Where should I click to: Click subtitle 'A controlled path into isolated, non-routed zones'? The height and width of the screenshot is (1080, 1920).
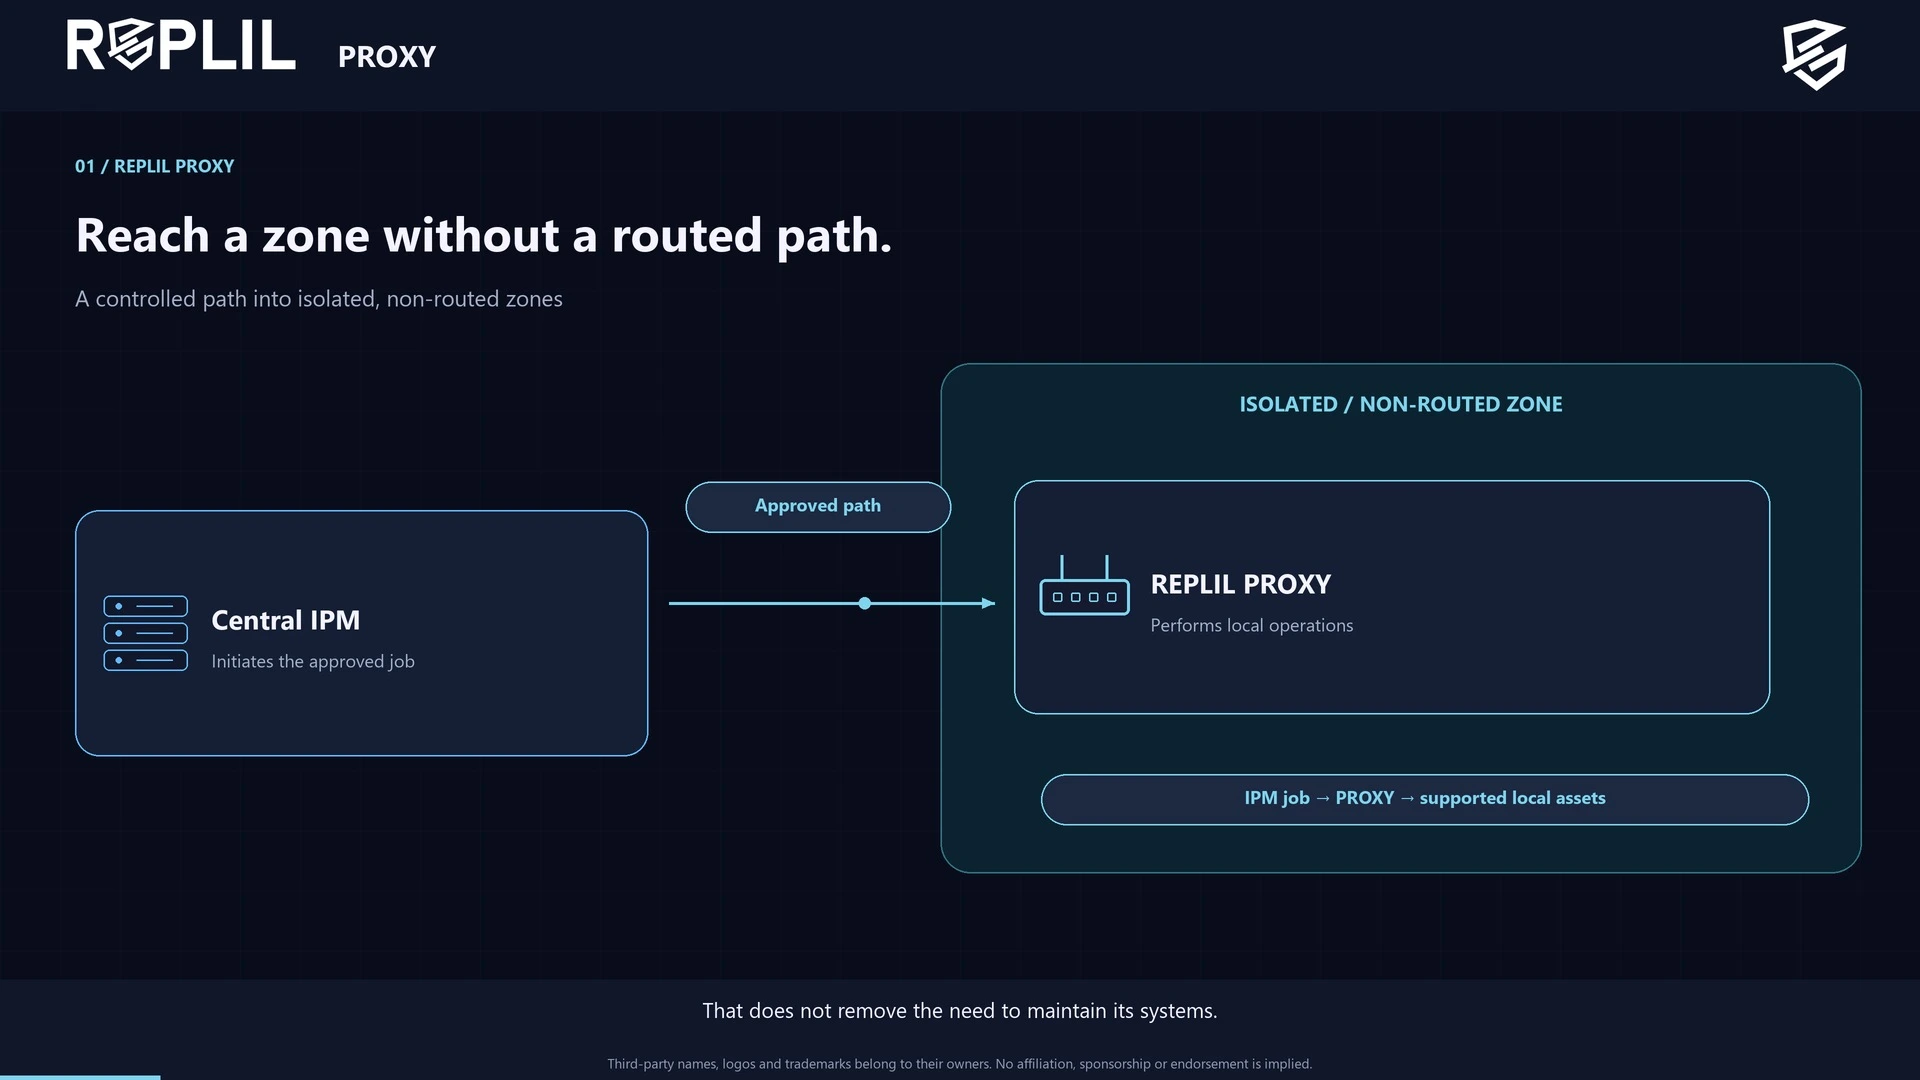[319, 299]
